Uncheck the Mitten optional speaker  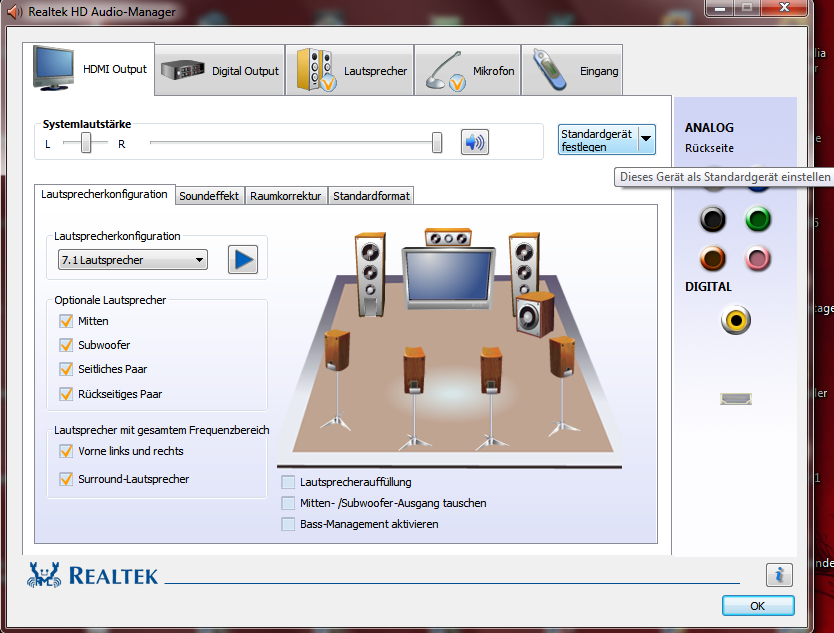pos(66,321)
